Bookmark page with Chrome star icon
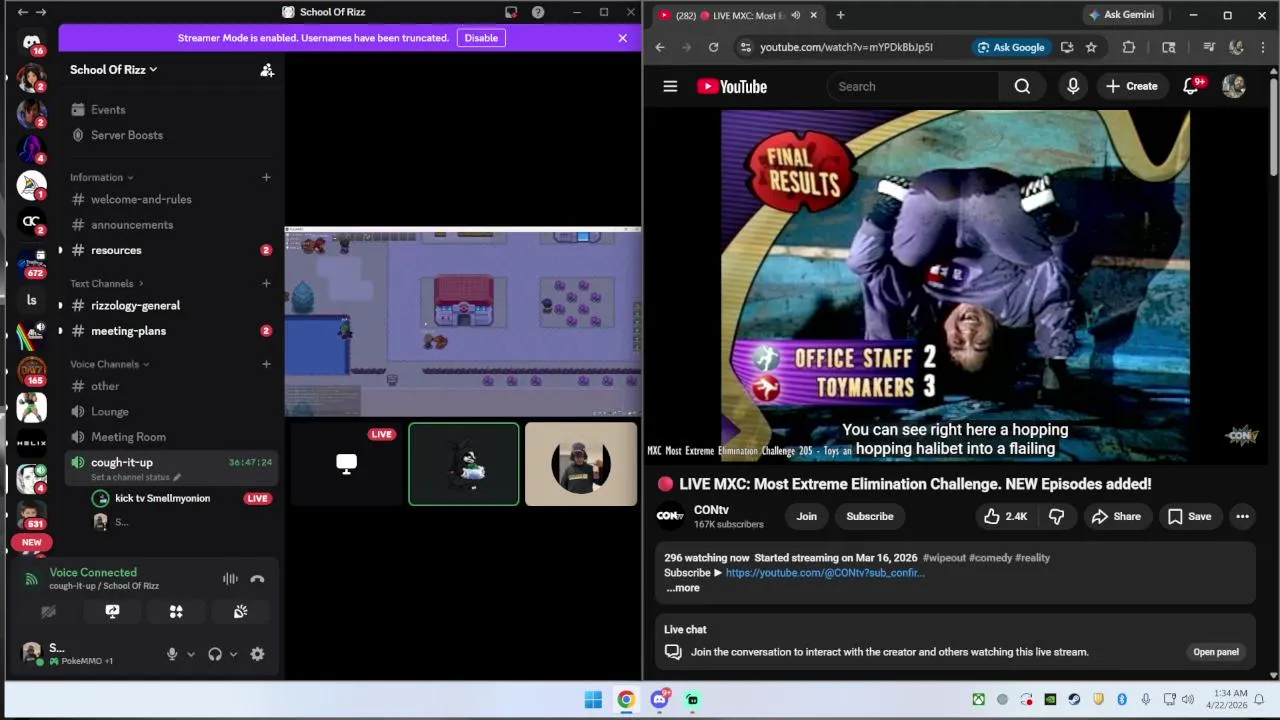Screen dimensions: 1280x720 coord(1091,47)
